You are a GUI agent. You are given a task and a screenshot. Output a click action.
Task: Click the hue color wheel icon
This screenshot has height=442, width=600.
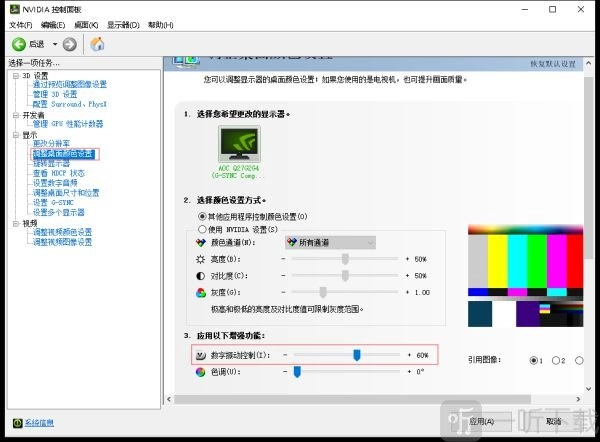point(198,372)
